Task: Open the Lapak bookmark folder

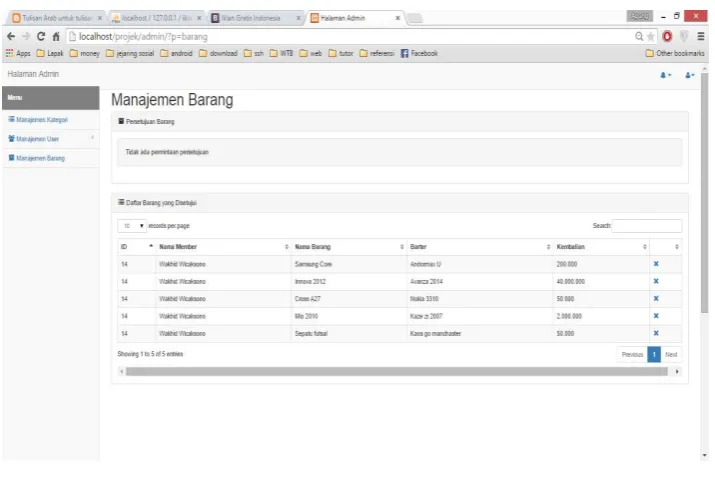Action: [x=50, y=53]
